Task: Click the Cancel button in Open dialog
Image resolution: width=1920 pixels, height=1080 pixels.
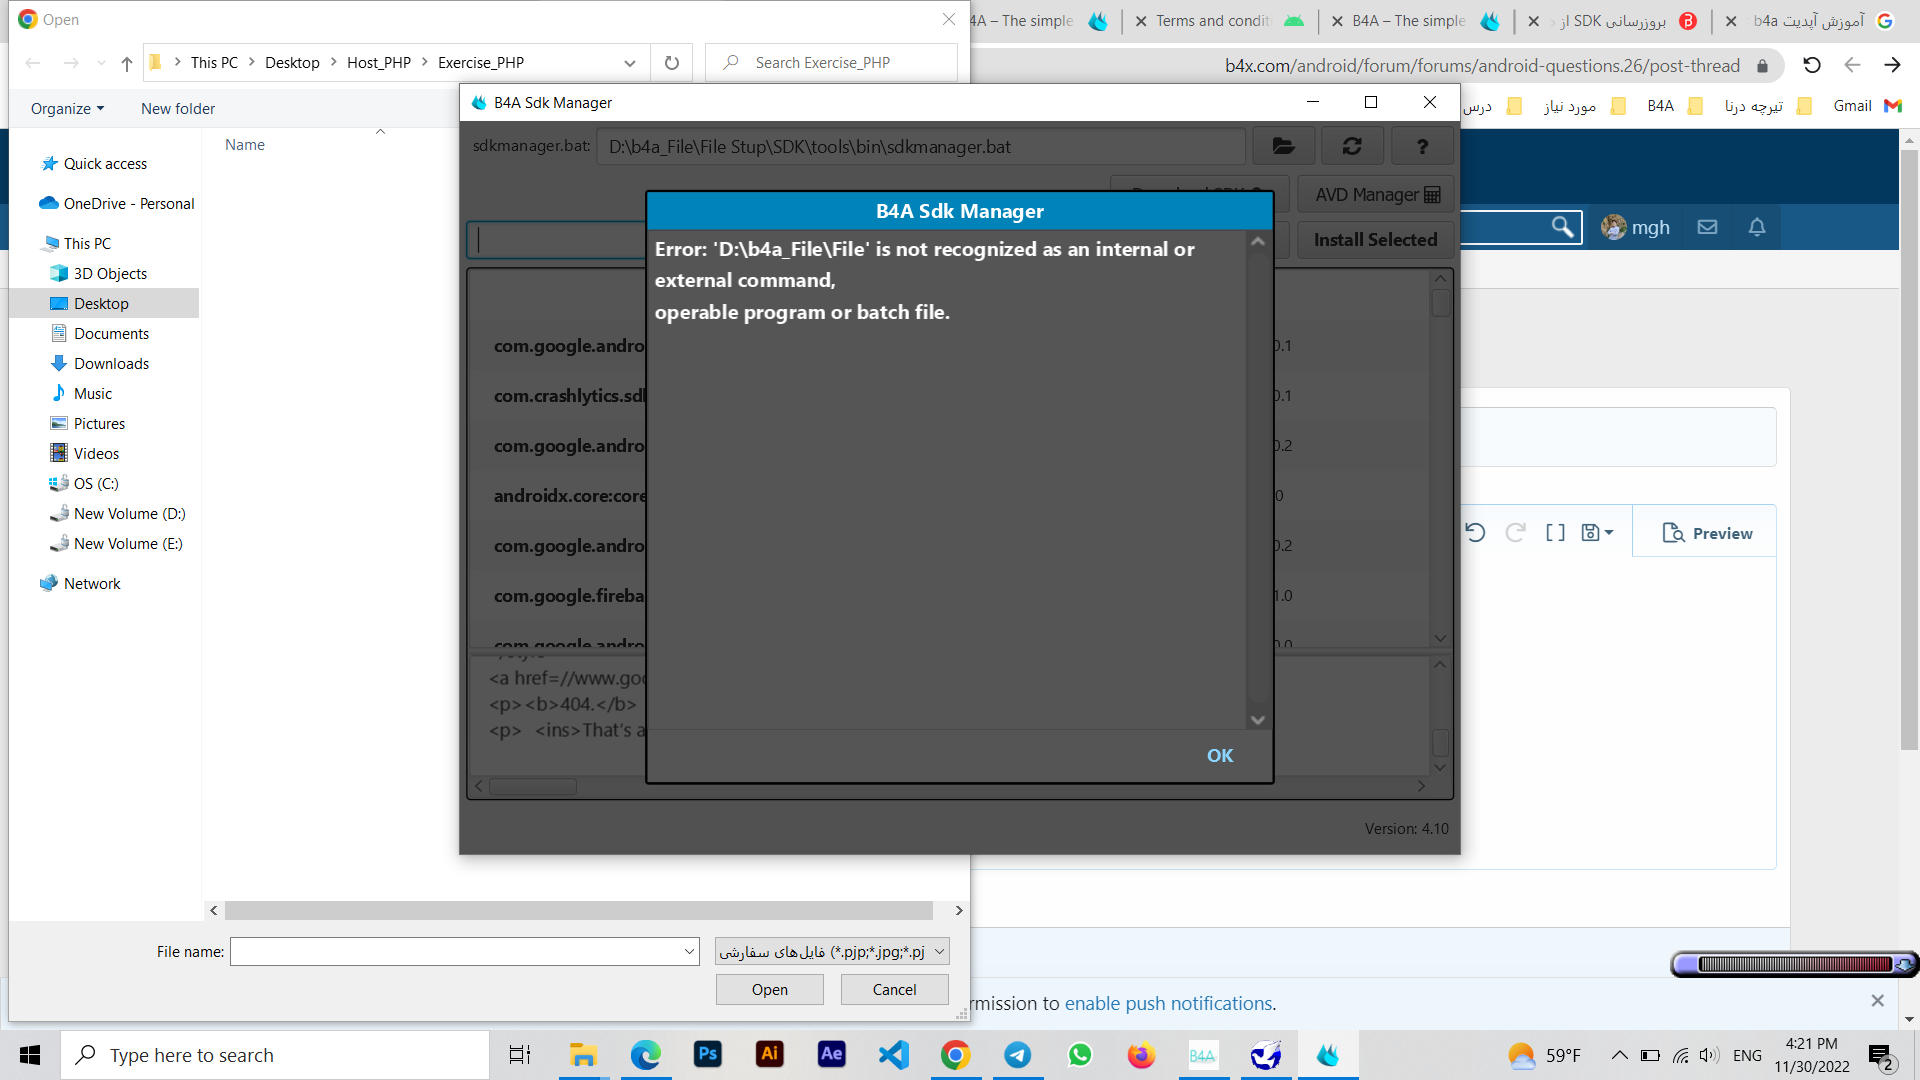Action: tap(893, 989)
